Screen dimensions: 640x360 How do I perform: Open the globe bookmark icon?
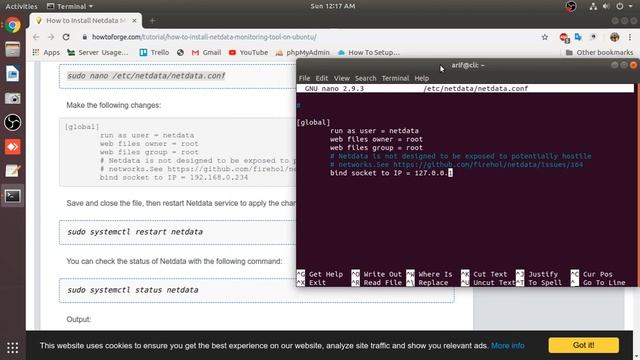[180, 53]
